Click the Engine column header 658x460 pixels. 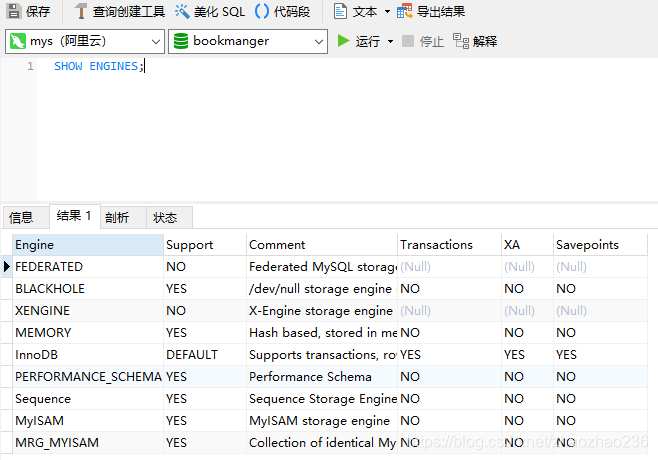coord(88,245)
